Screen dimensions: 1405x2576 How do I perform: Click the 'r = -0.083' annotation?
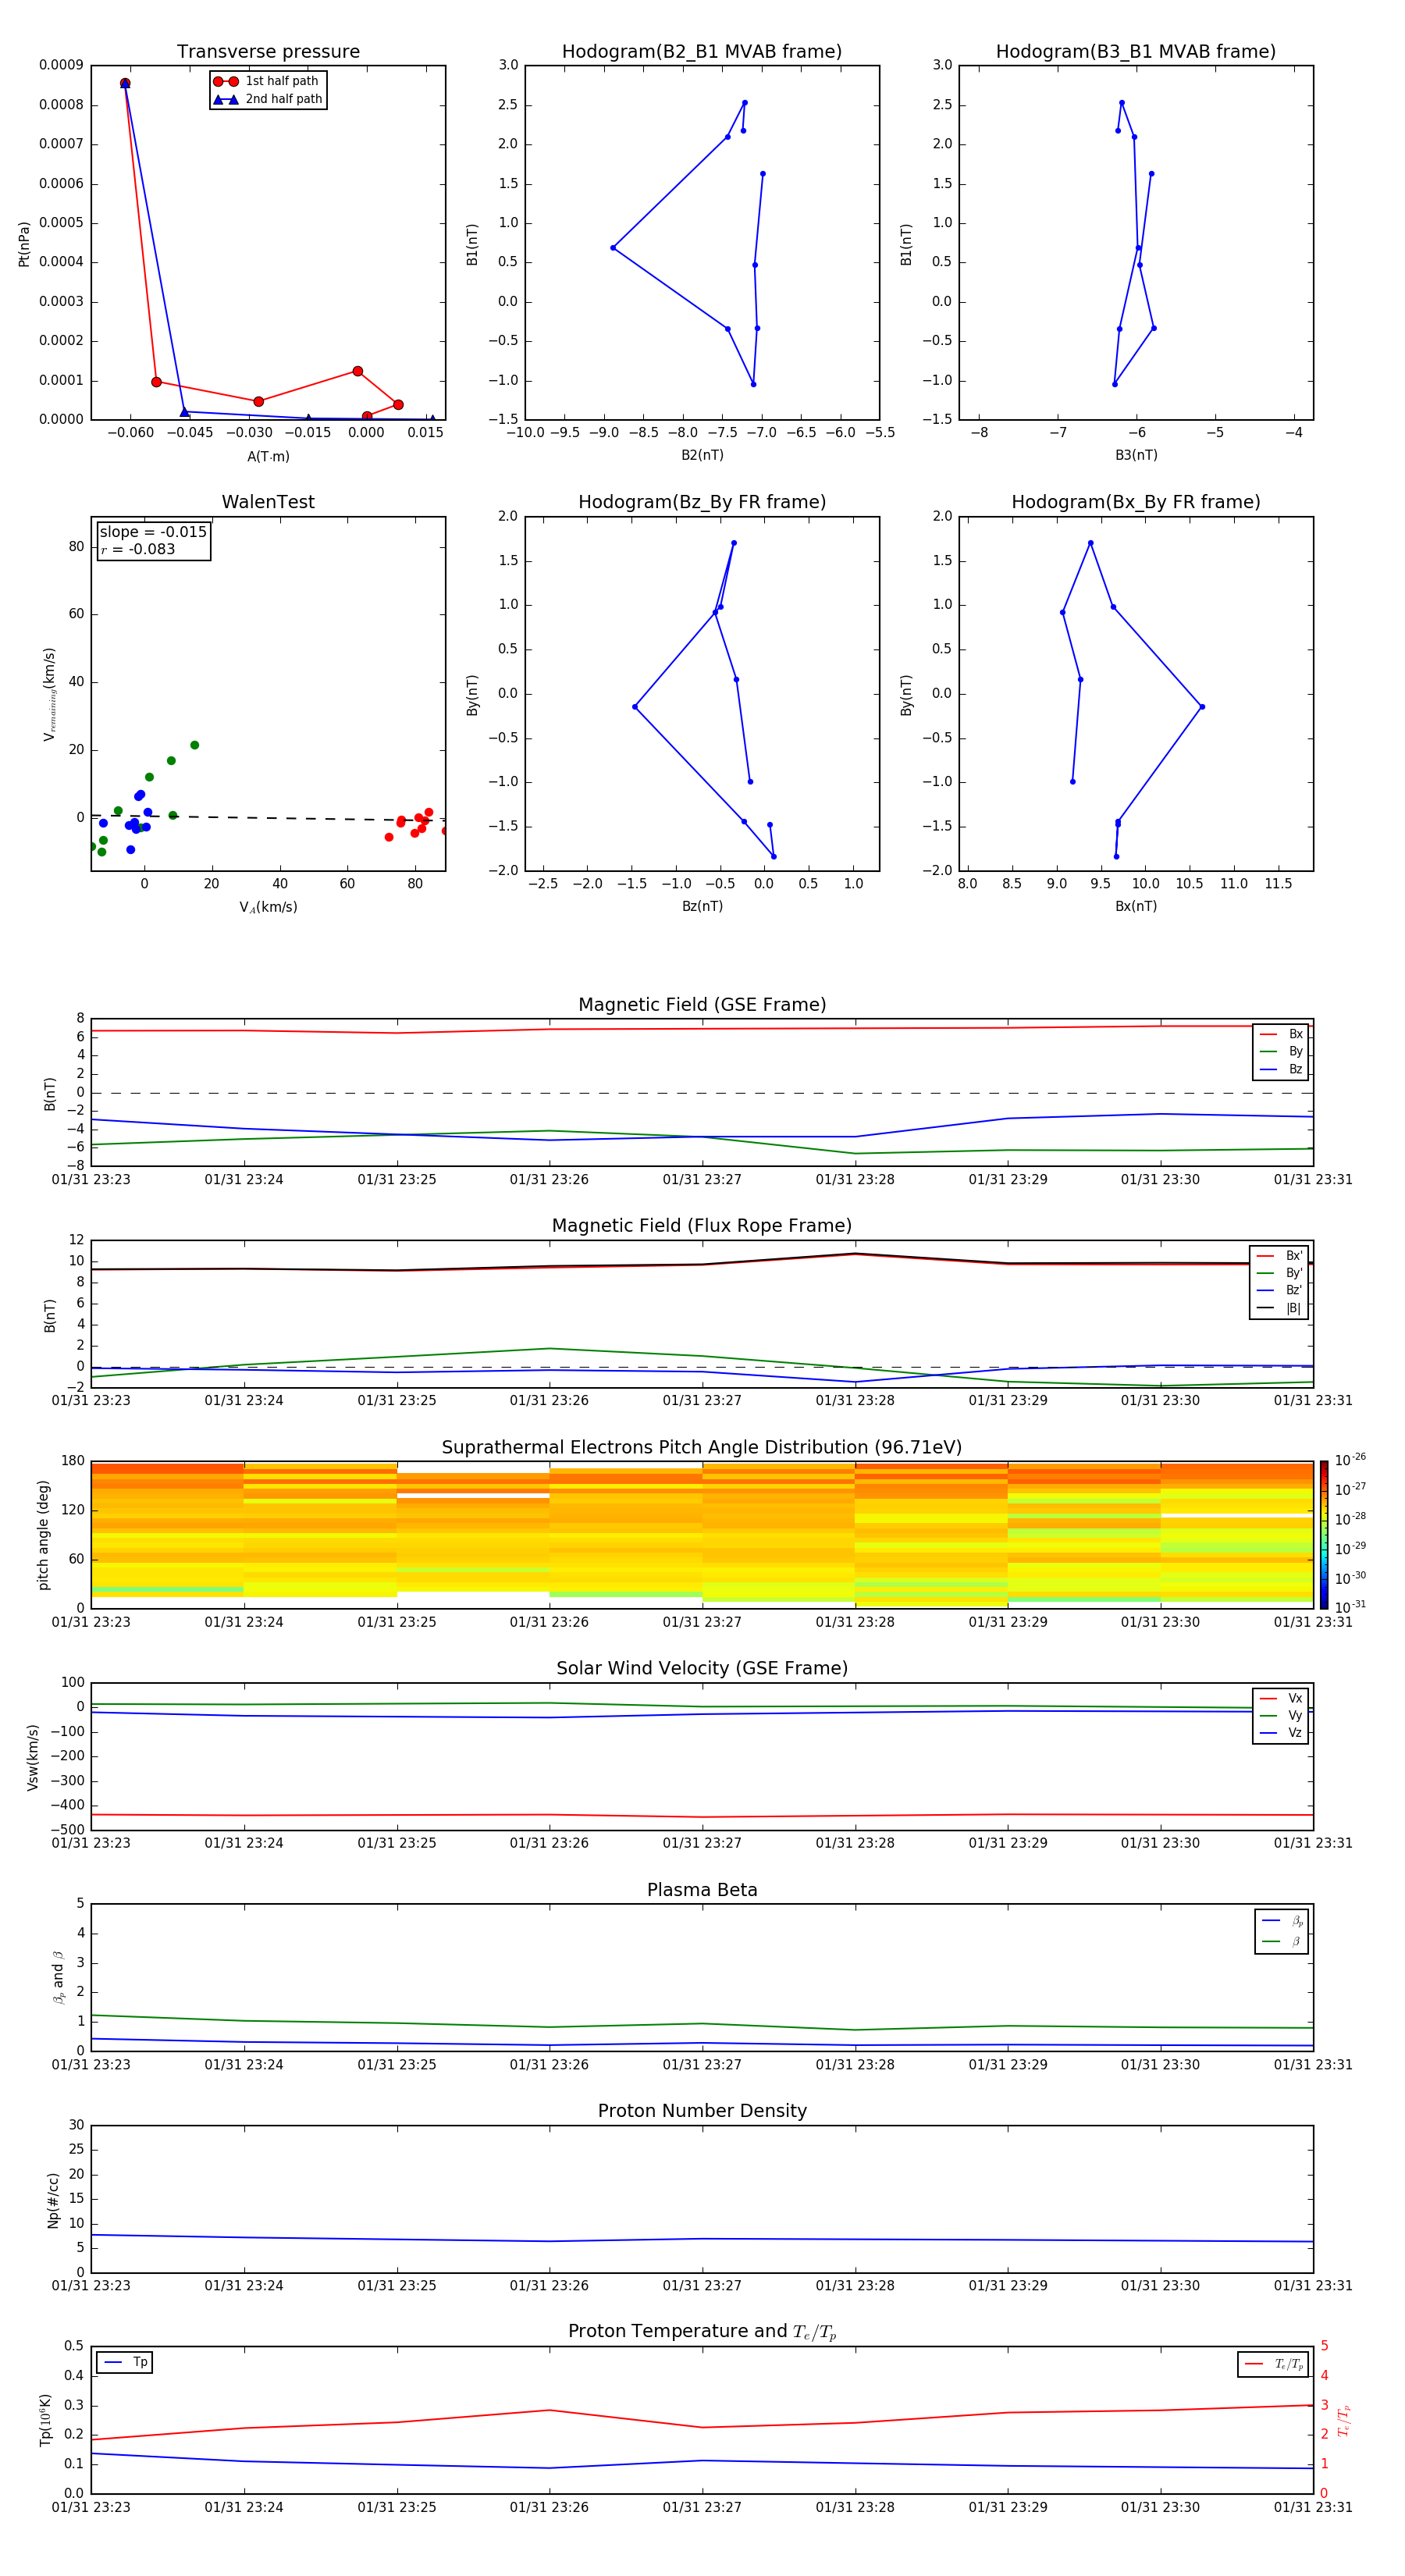138,549
